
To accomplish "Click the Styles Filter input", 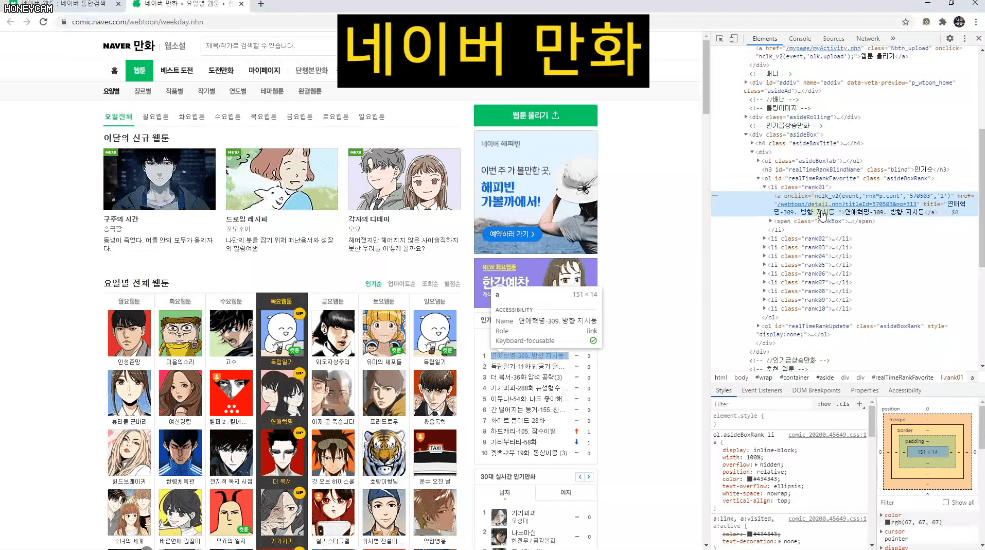I will pos(762,404).
